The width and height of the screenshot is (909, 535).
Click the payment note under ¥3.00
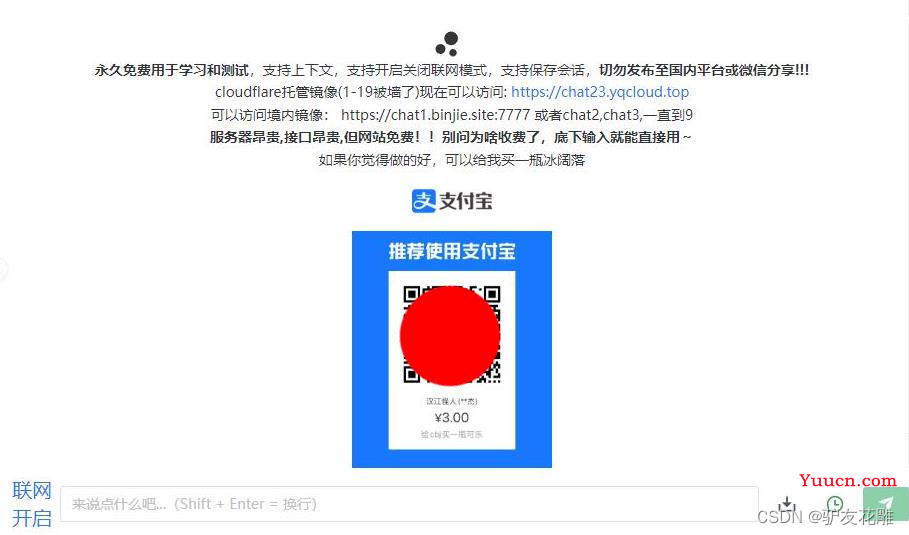point(452,434)
